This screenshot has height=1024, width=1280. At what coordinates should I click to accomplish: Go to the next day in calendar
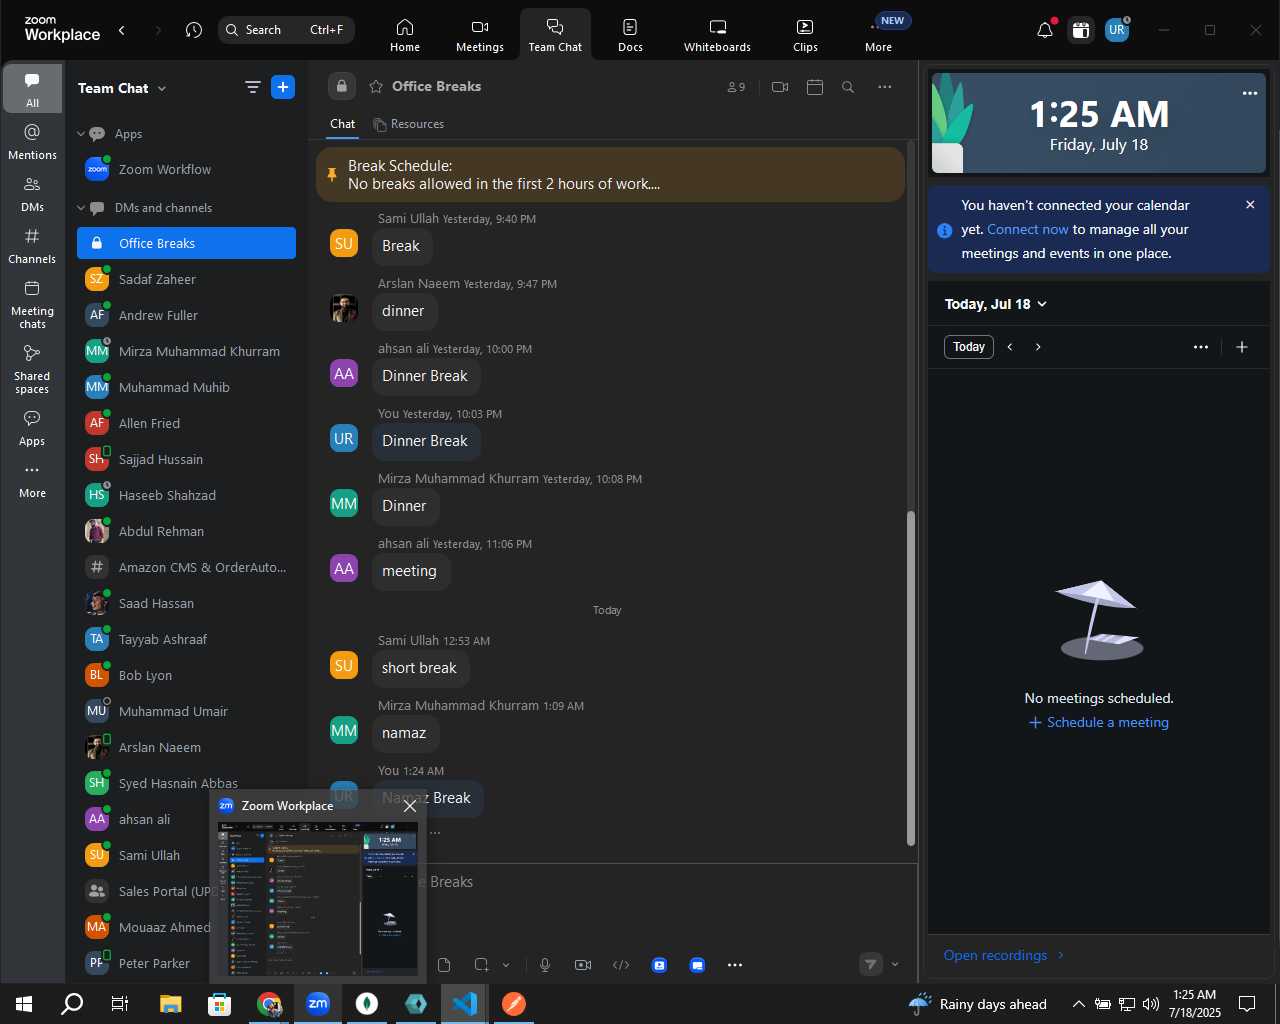point(1038,347)
